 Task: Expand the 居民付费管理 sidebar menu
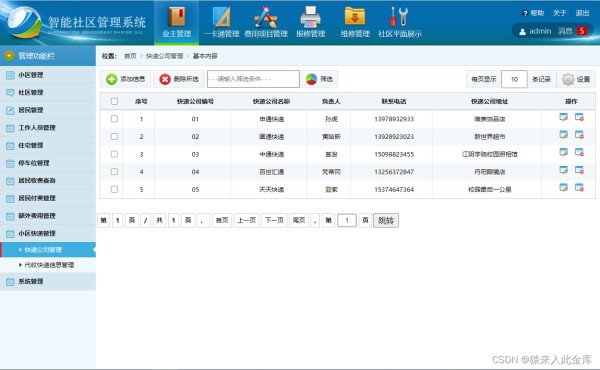pyautogui.click(x=48, y=198)
